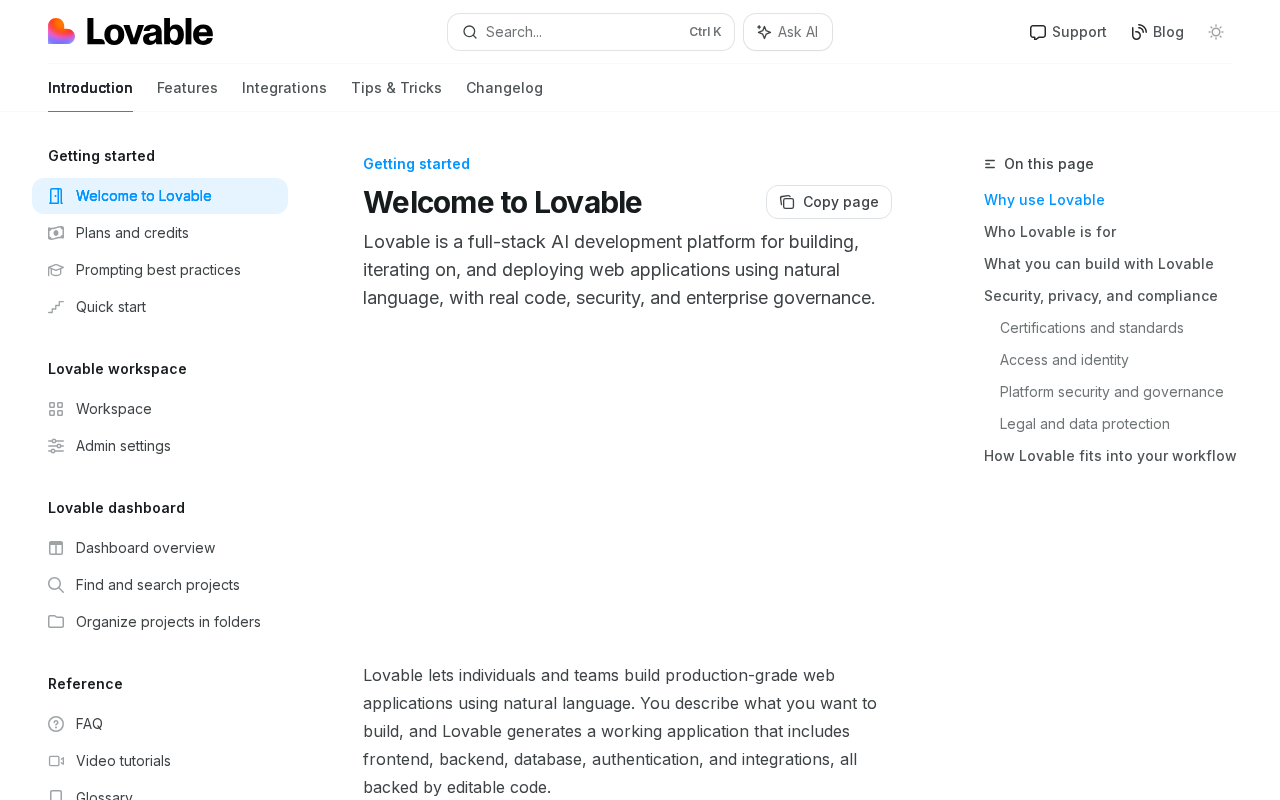
Task: Switch to the Features tab
Action: (187, 88)
